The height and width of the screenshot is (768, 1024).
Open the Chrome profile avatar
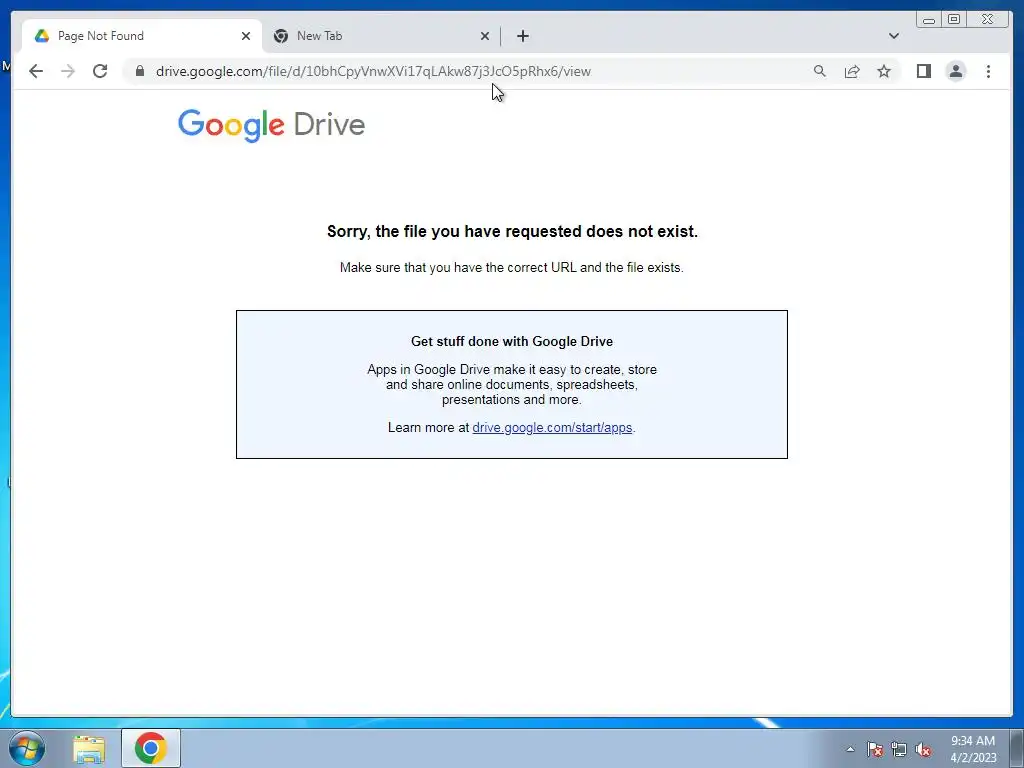pos(955,71)
